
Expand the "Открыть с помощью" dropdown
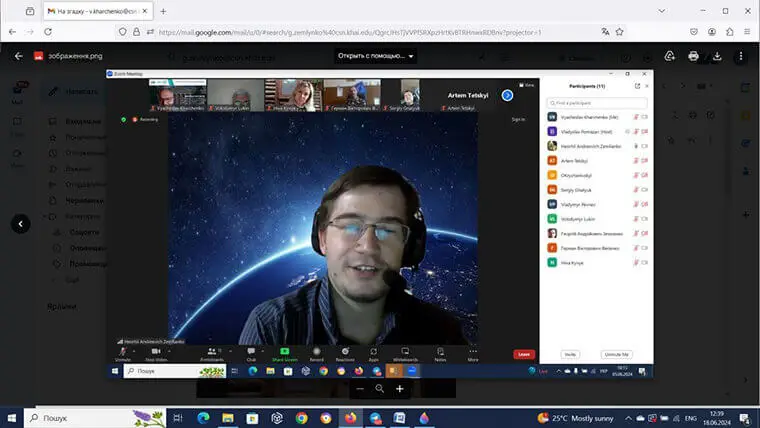375,56
